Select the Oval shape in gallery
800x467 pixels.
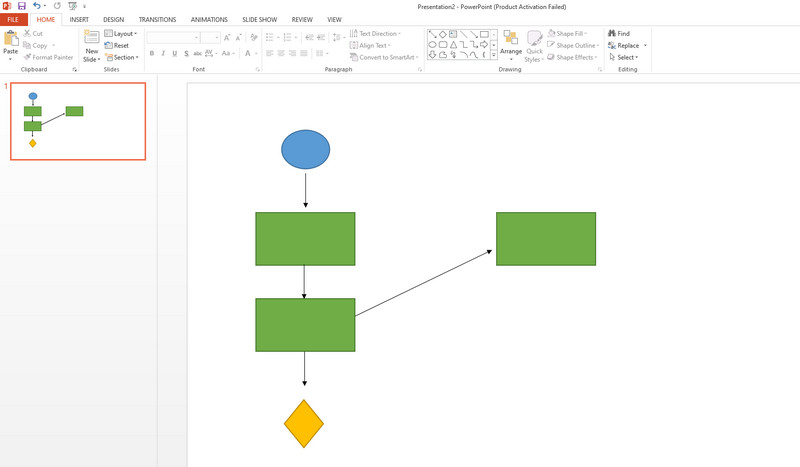tap(433, 45)
